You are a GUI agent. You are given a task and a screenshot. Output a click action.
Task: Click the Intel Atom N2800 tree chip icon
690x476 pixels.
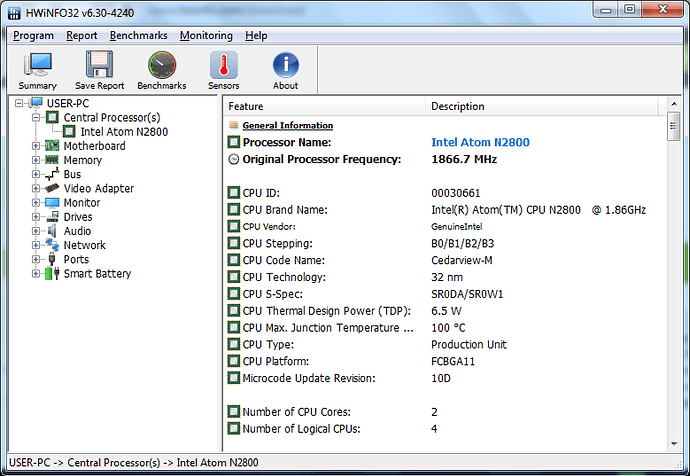(x=69, y=132)
